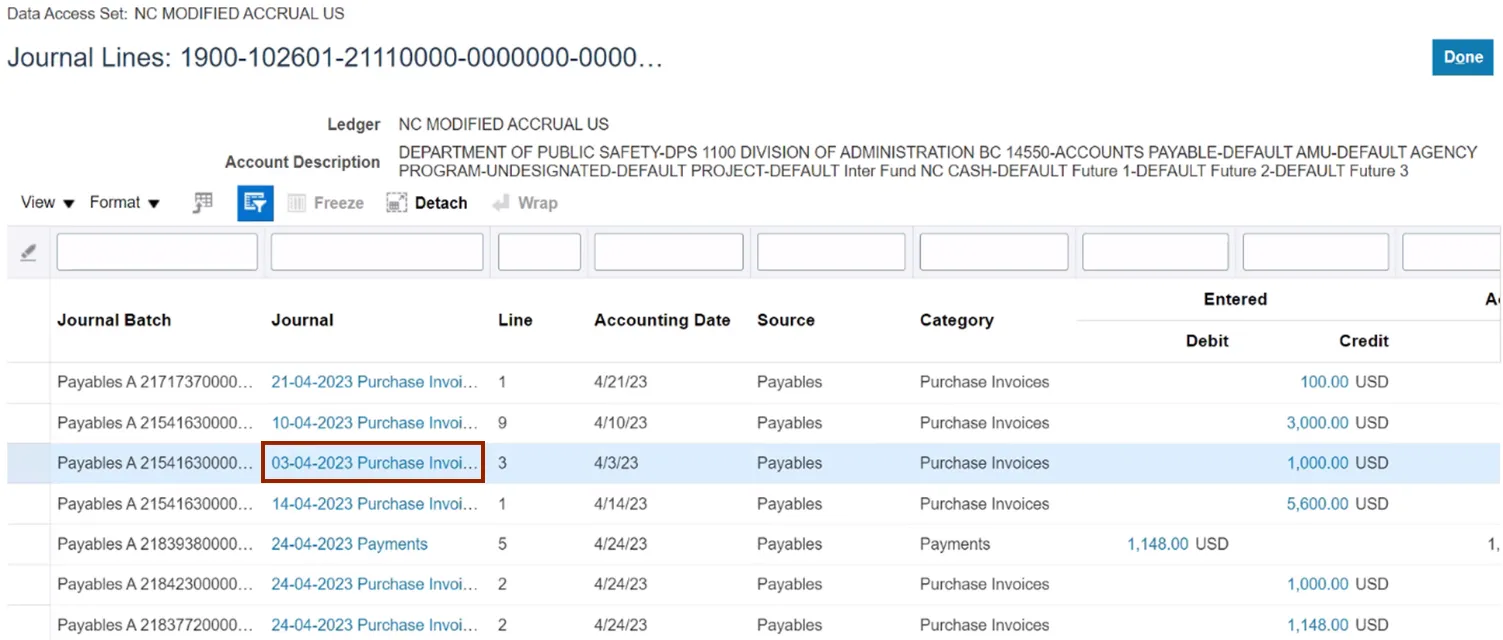Click the 5,600.00 credit amount link
1503x640 pixels.
(x=1317, y=504)
